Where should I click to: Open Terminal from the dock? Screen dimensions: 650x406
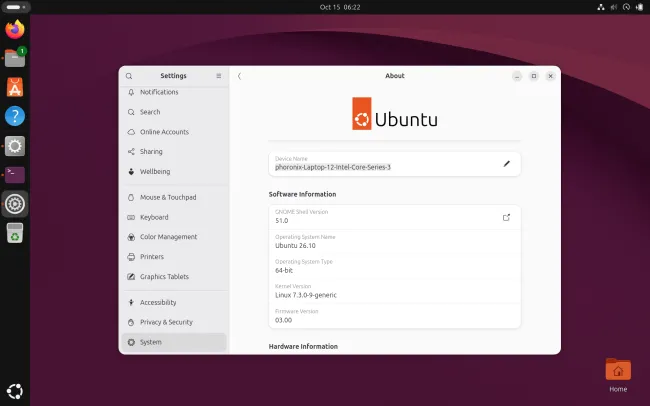(x=15, y=175)
